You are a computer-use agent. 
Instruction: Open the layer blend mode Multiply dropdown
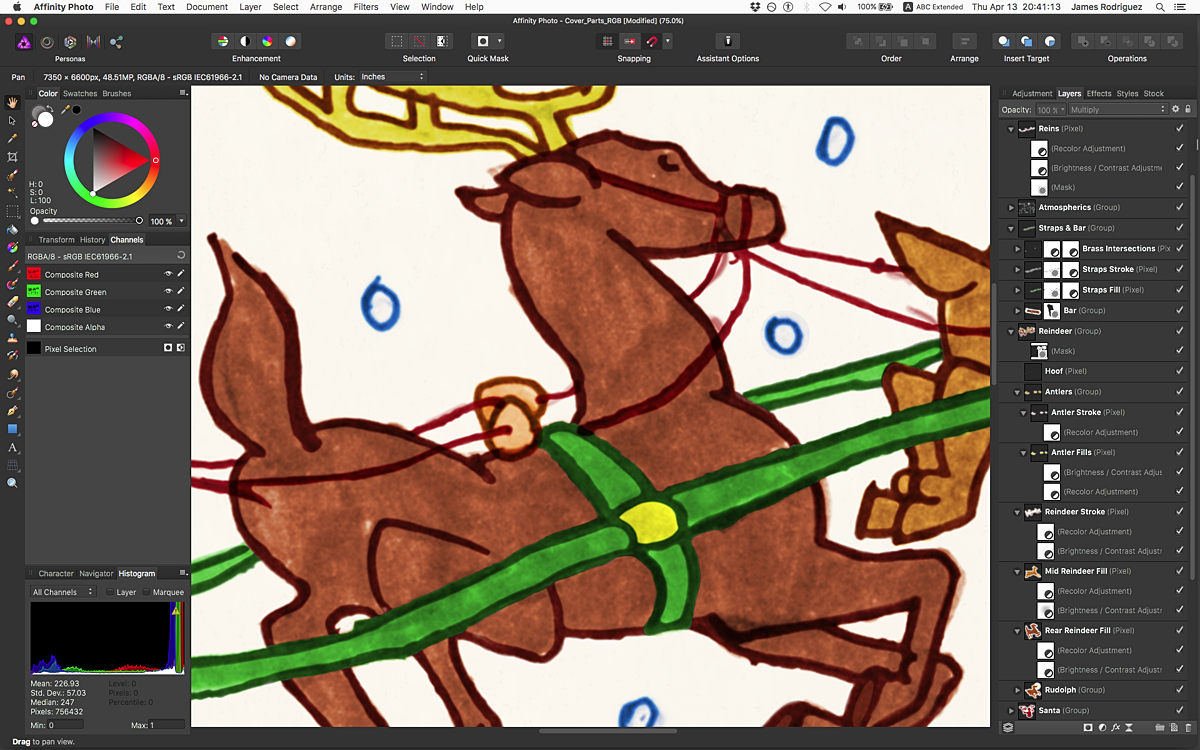pyautogui.click(x=1117, y=109)
